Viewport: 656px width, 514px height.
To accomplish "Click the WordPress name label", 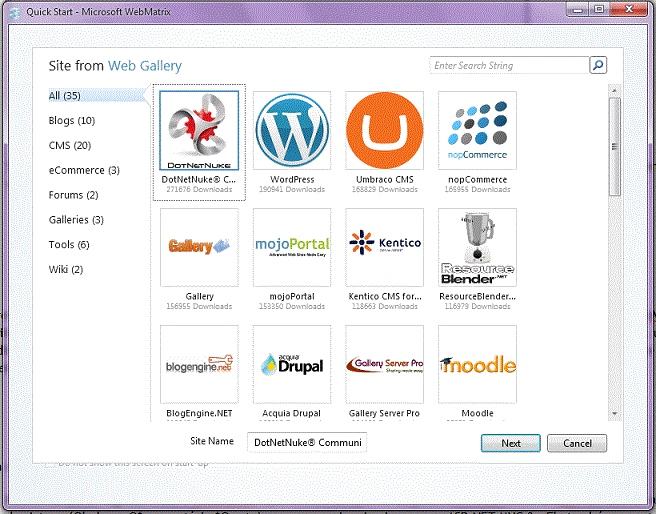I will 292,179.
